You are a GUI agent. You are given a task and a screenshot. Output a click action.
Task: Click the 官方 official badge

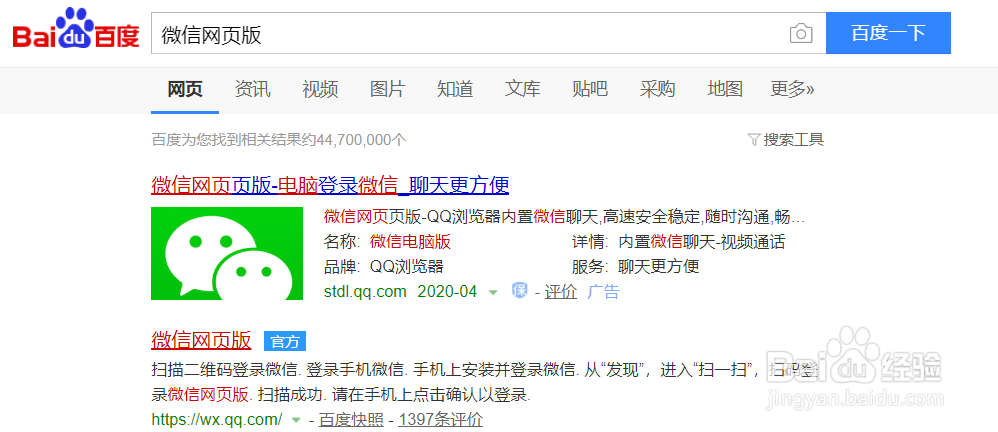tap(285, 342)
